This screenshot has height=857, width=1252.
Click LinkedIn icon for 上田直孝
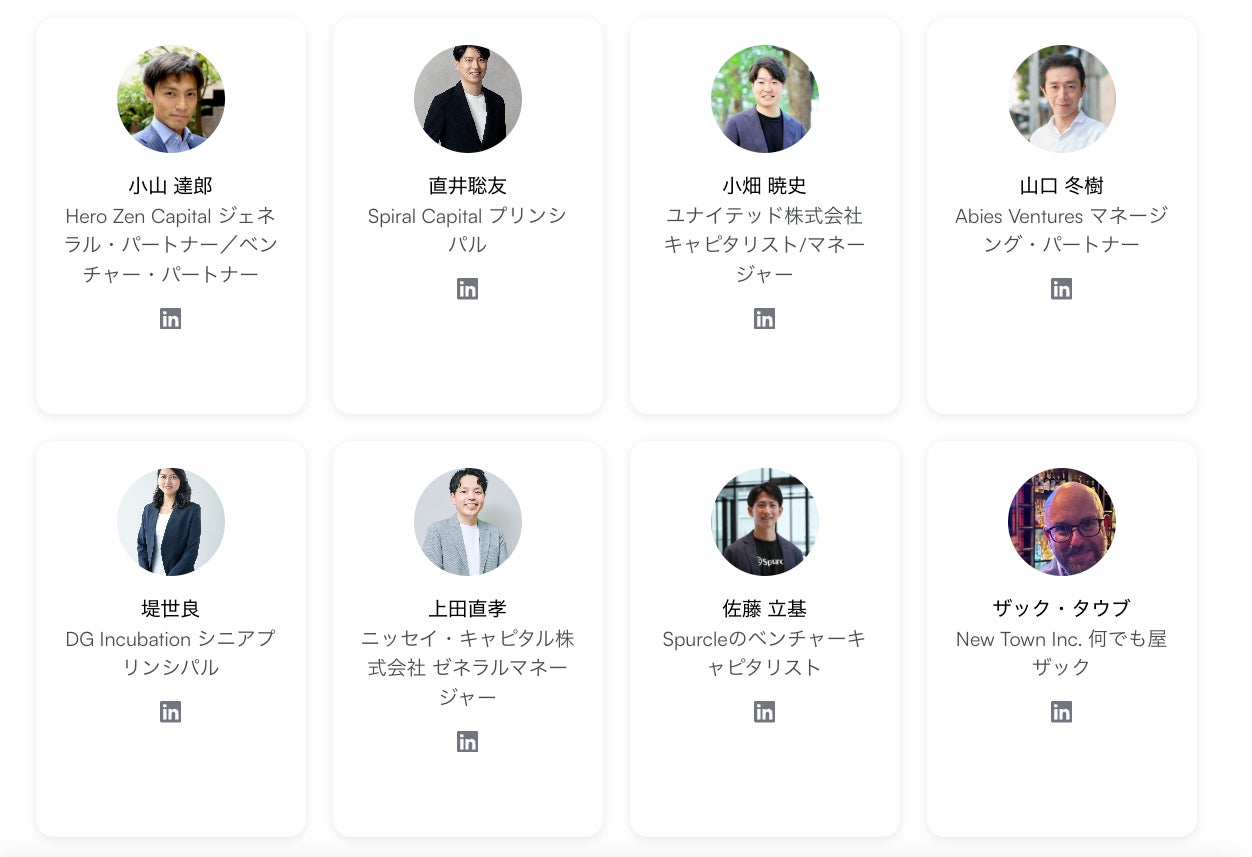click(467, 741)
